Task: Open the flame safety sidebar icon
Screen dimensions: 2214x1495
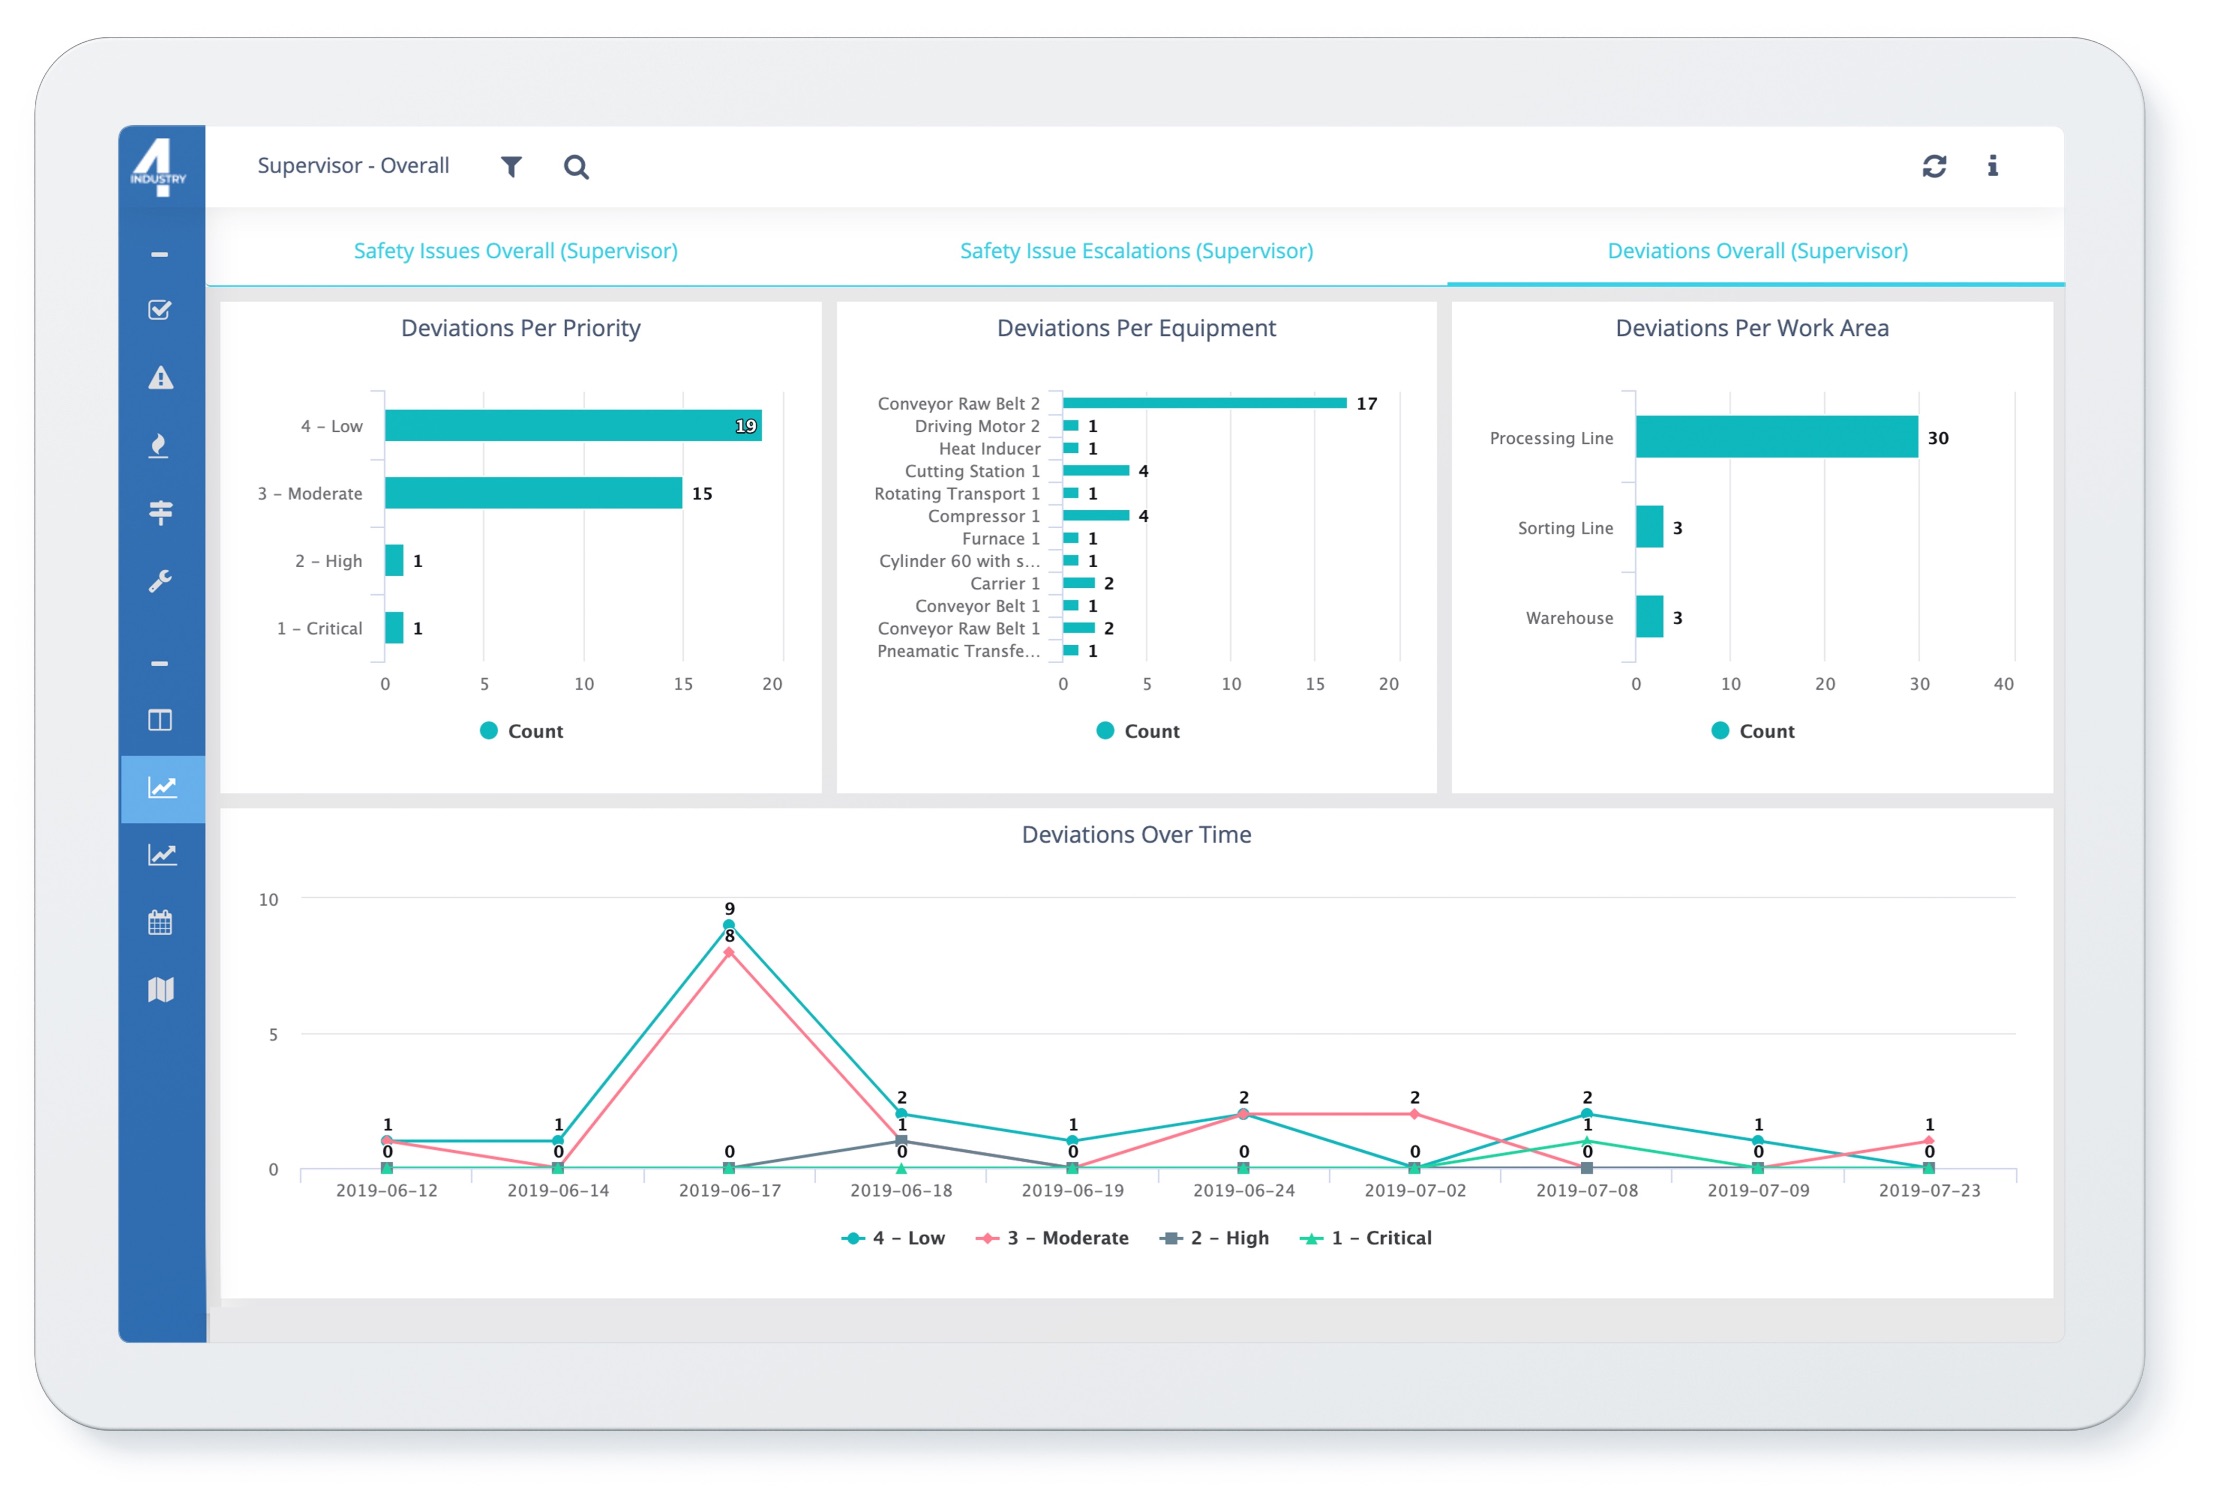Action: click(160, 445)
